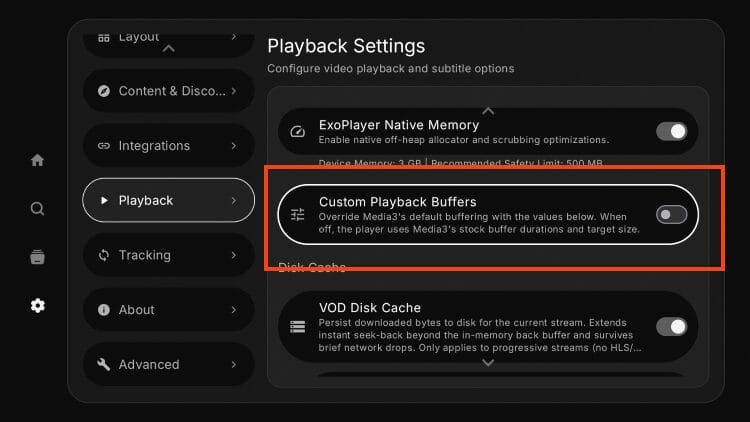
Task: Open the Library icon in the side rail
Action: [37, 257]
